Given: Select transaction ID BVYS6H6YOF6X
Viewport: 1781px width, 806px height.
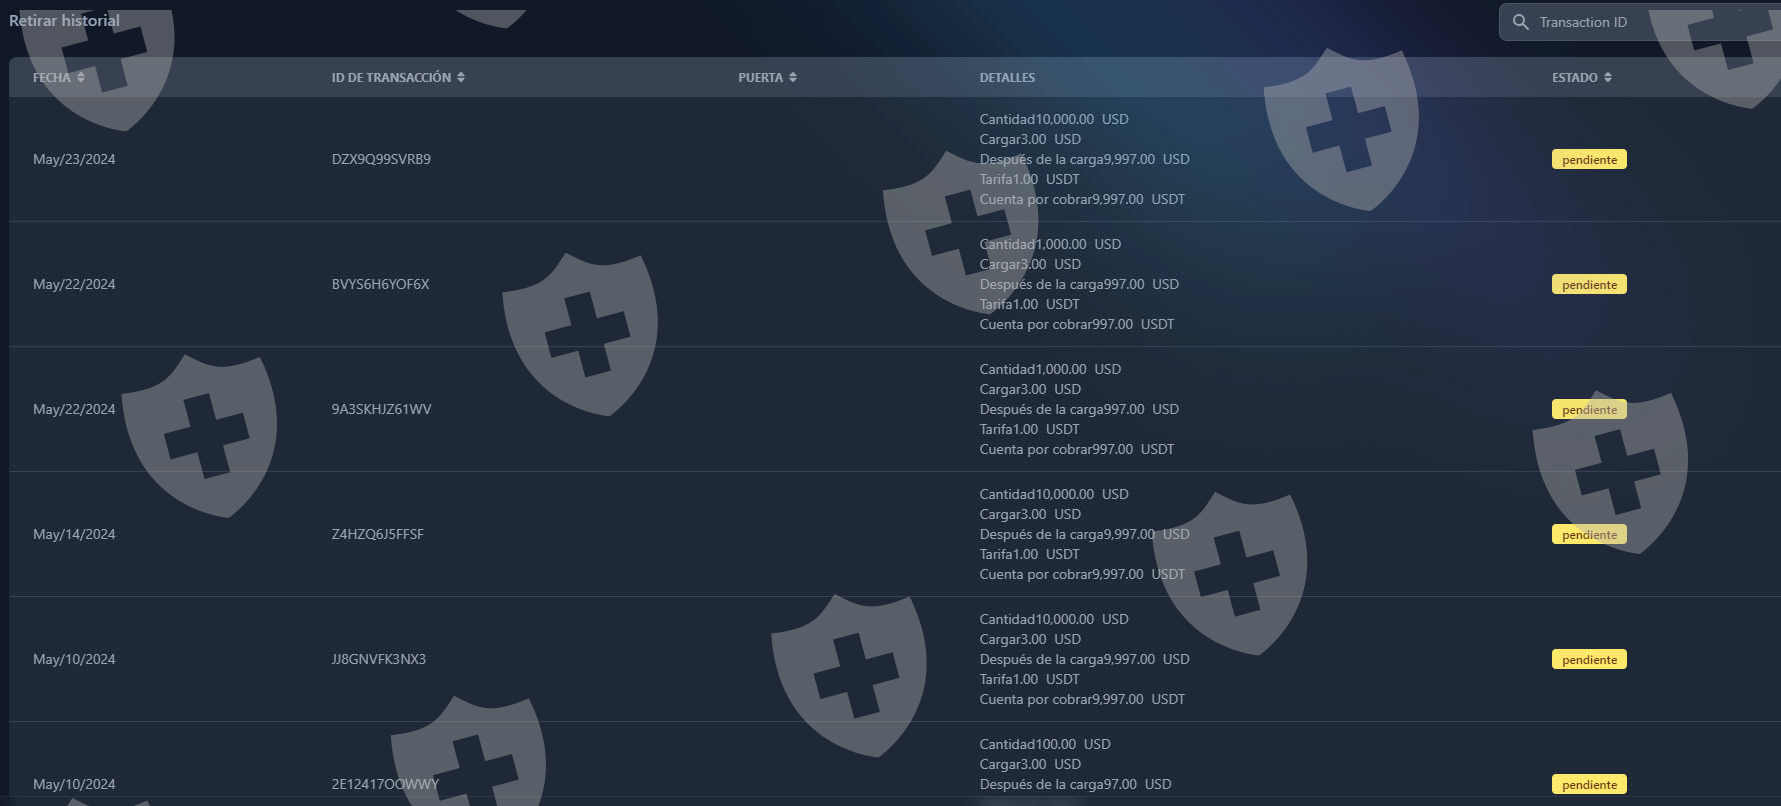Looking at the screenshot, I should click(x=380, y=284).
